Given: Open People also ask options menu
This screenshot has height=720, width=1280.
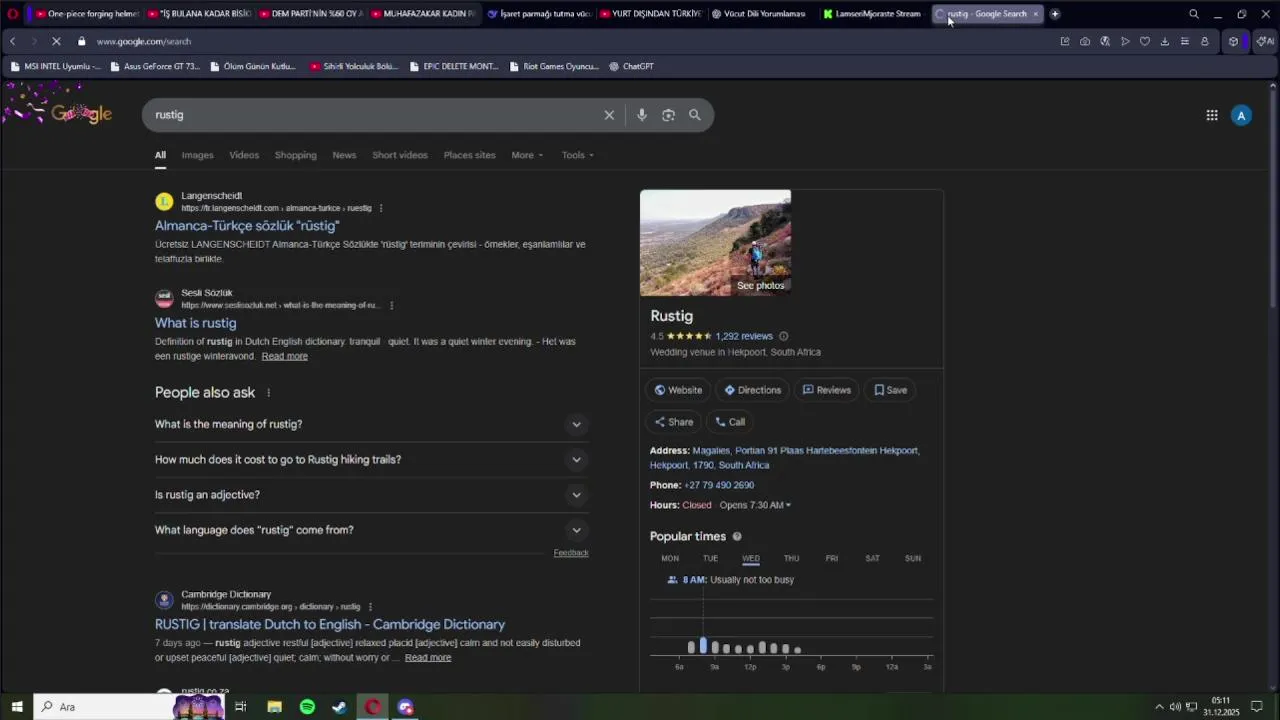Looking at the screenshot, I should coord(268,393).
